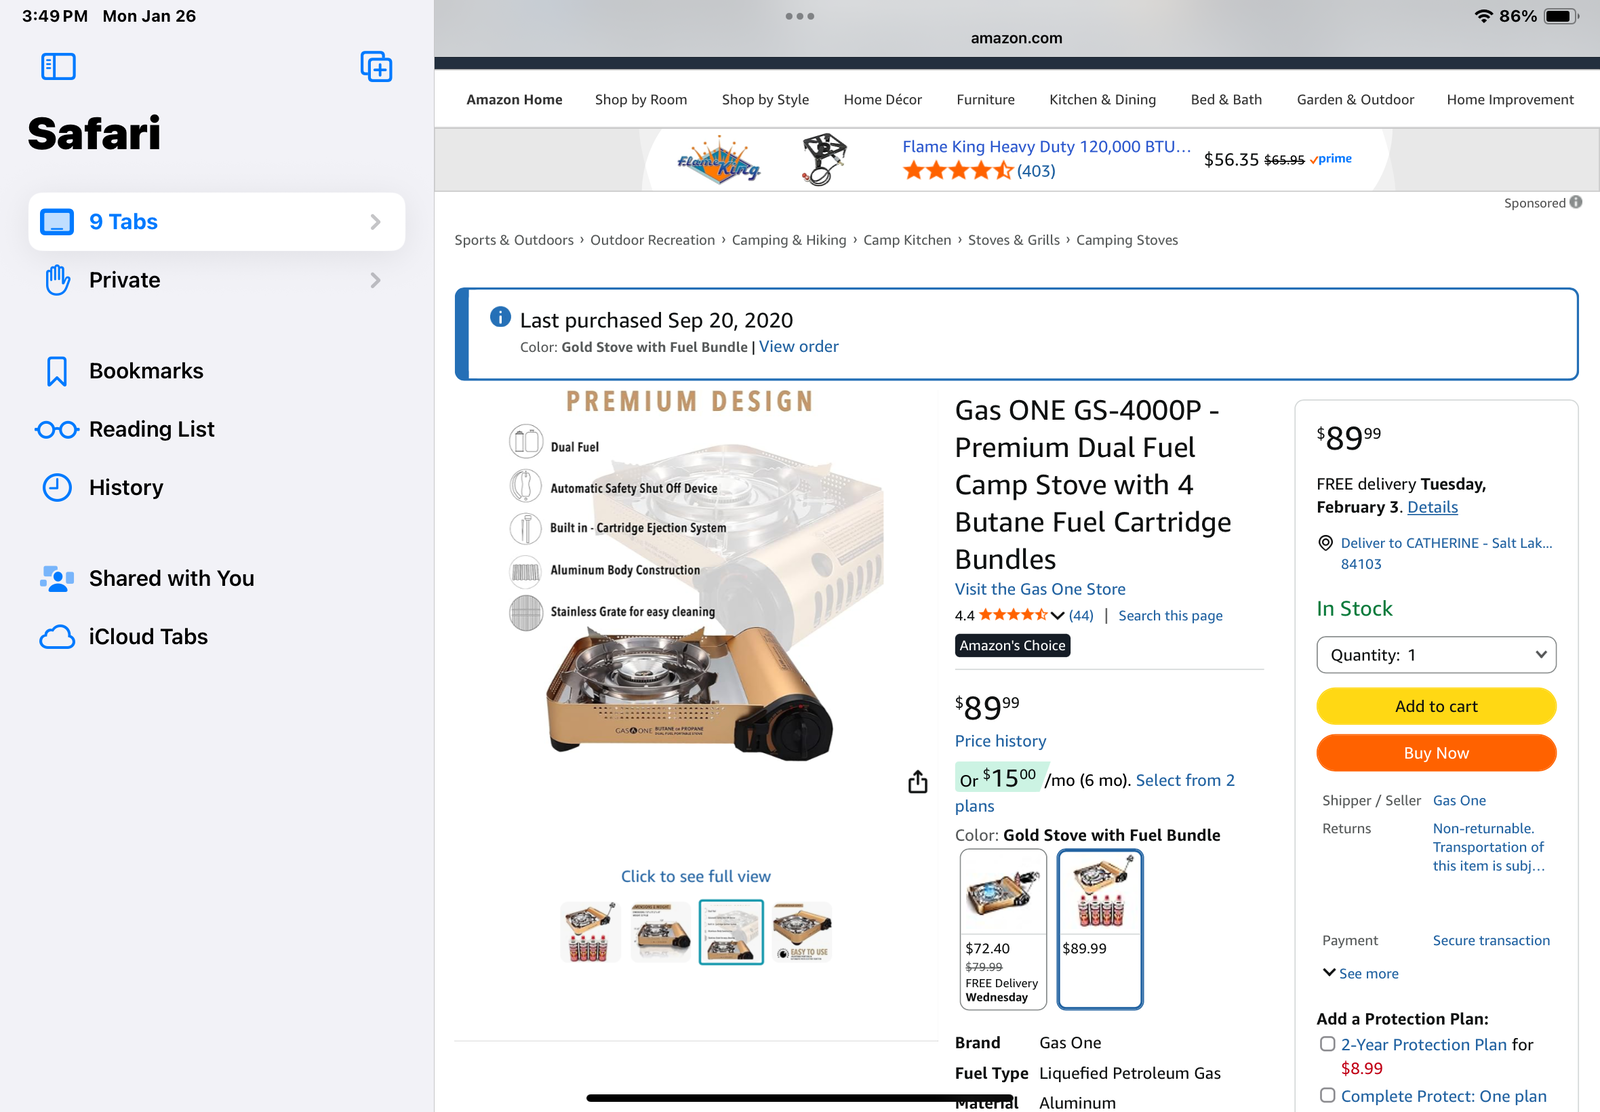1600x1112 pixels.
Task: Go to the Garden & Outdoor menu
Action: coord(1355,100)
